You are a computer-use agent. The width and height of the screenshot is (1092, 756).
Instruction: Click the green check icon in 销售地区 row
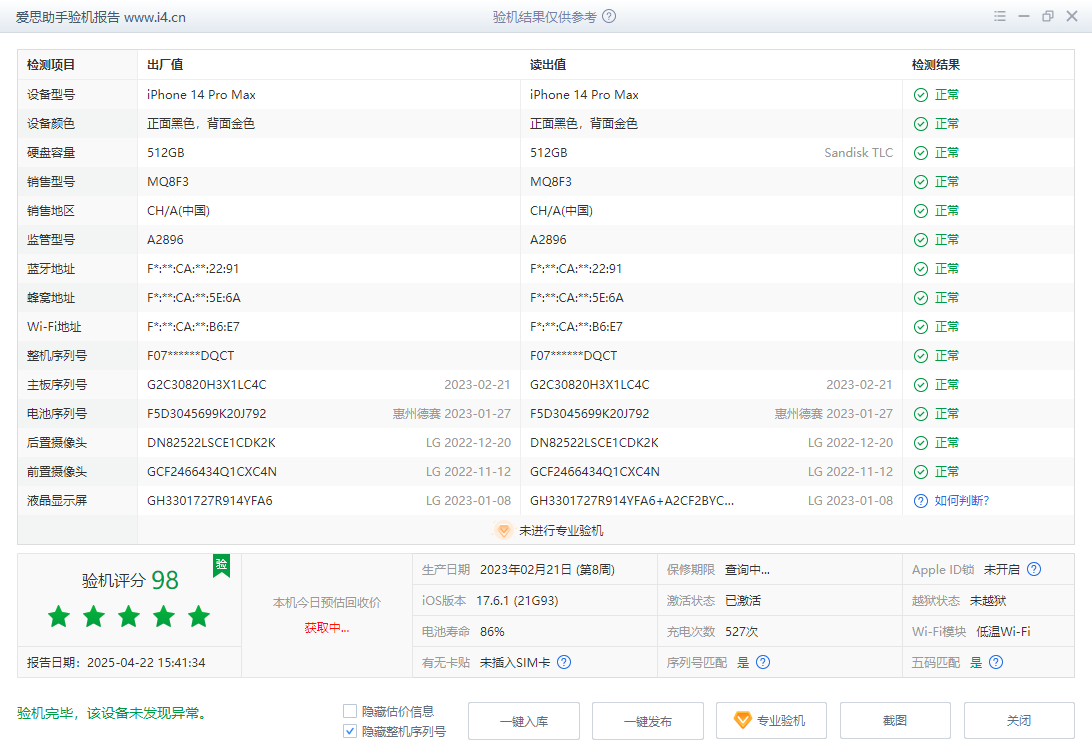coord(921,211)
